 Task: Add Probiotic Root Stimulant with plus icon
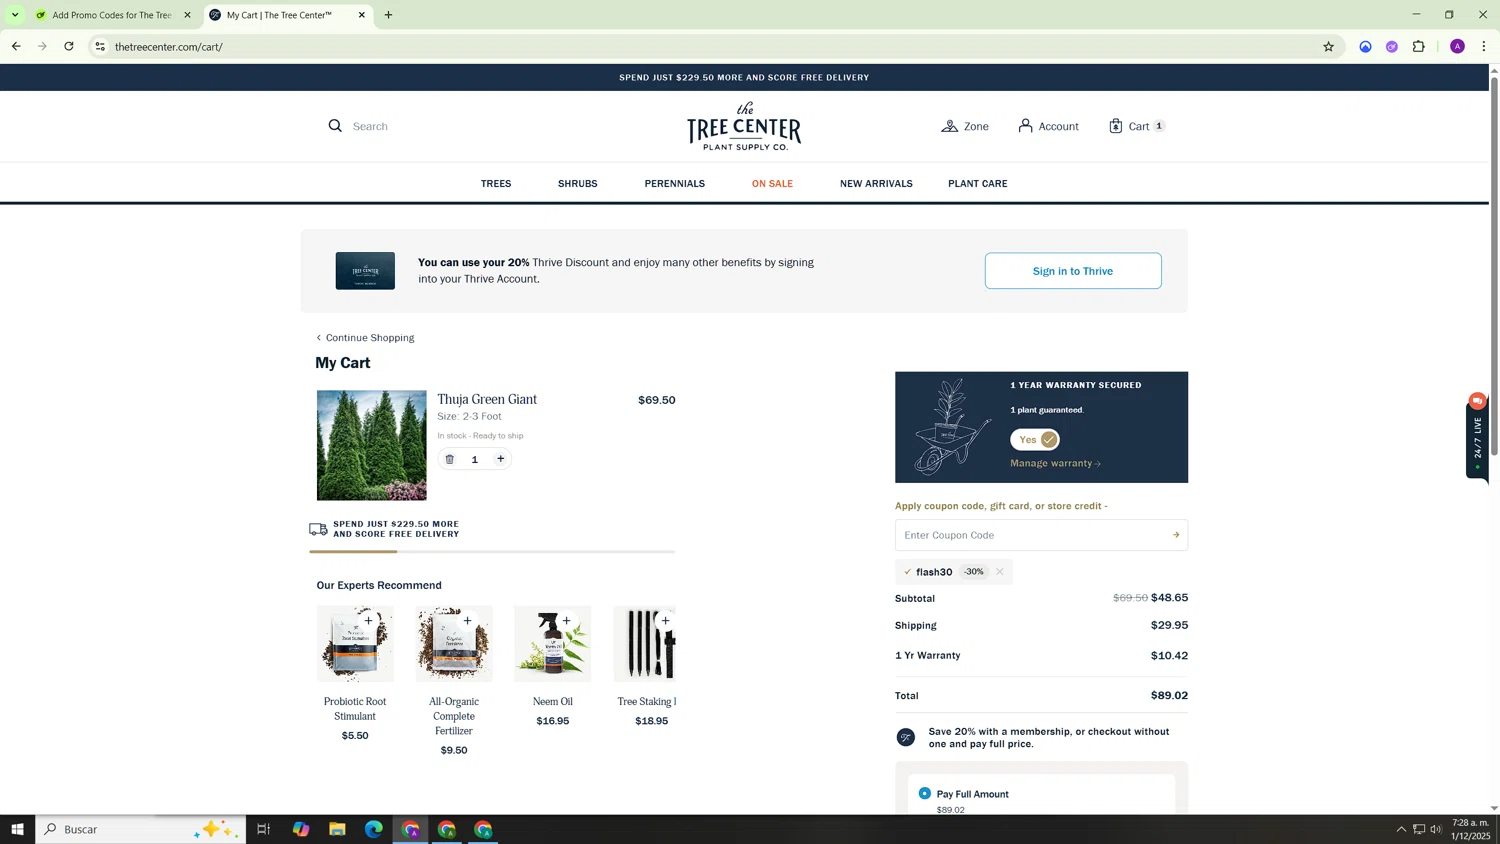pos(368,621)
